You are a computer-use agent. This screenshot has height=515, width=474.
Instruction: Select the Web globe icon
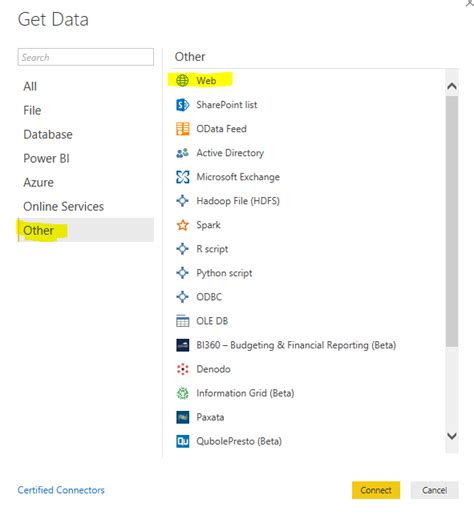click(182, 80)
